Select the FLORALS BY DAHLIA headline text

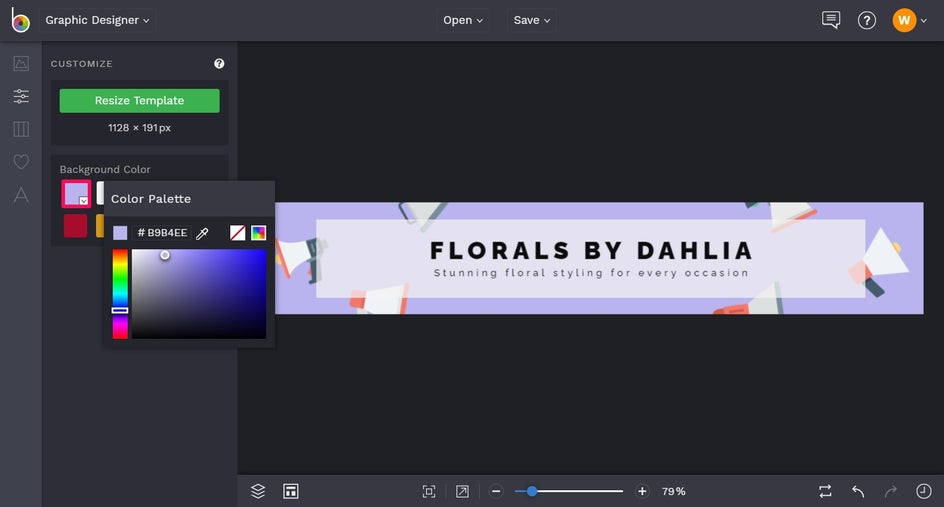[x=591, y=250]
